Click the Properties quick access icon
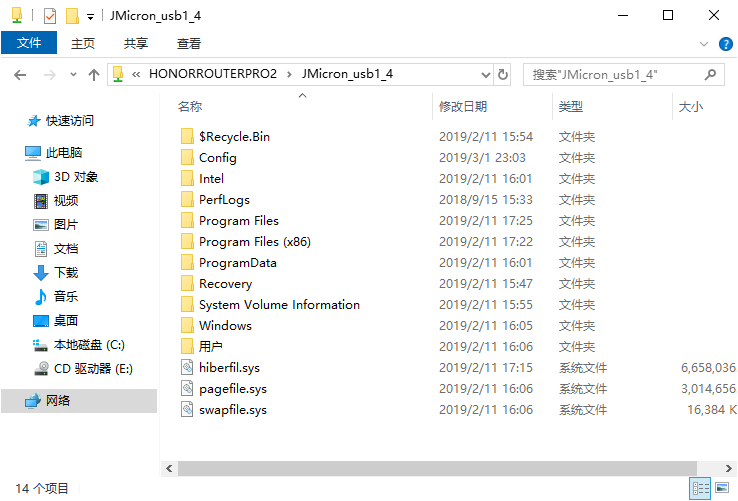Image resolution: width=738 pixels, height=501 pixels. coord(50,16)
